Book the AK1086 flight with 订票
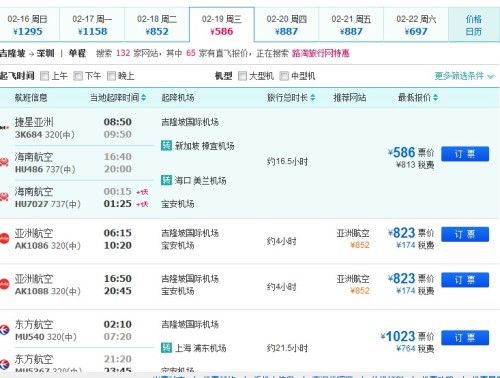 tap(465, 234)
